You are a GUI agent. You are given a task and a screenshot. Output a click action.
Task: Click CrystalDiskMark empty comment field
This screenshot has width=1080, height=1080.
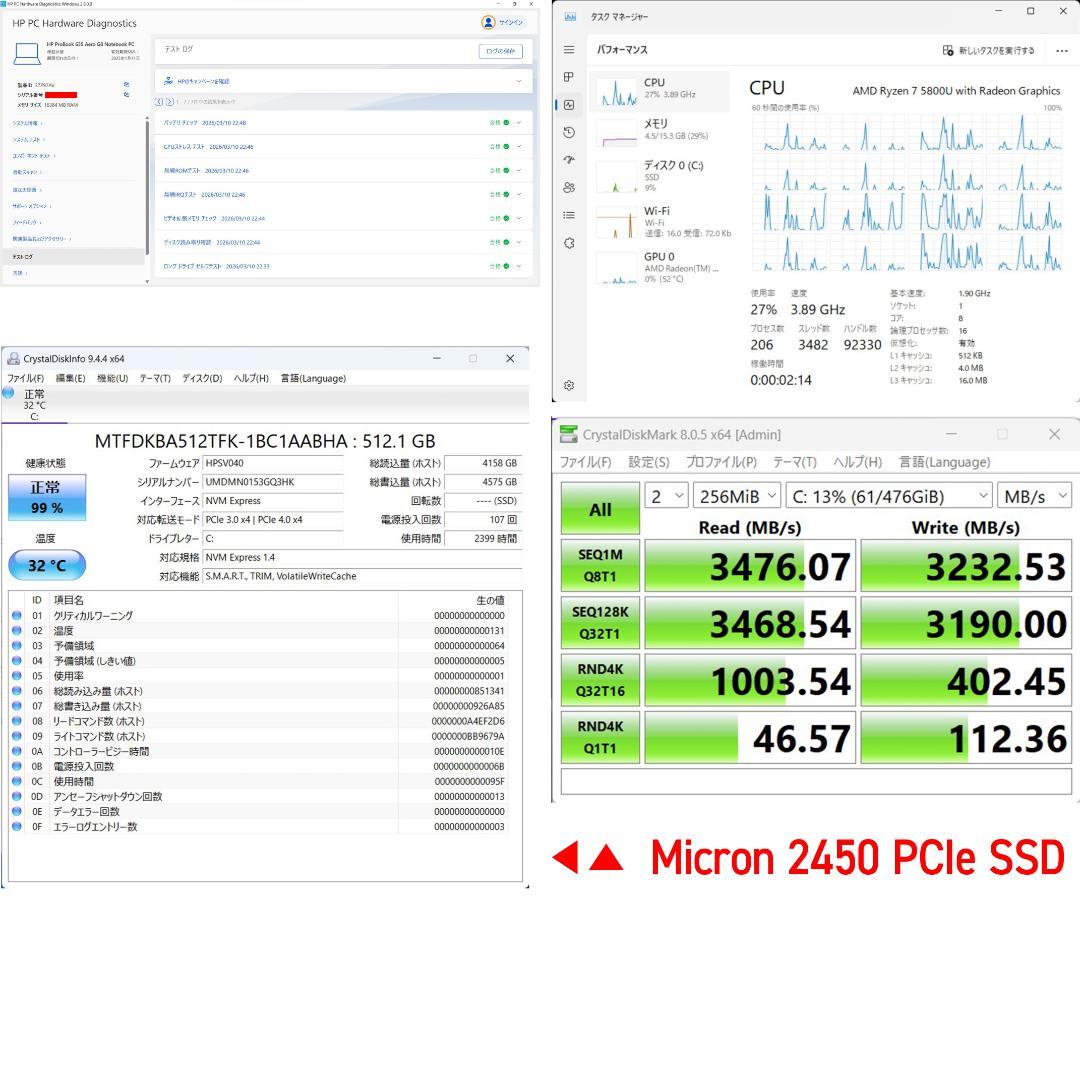(x=816, y=782)
